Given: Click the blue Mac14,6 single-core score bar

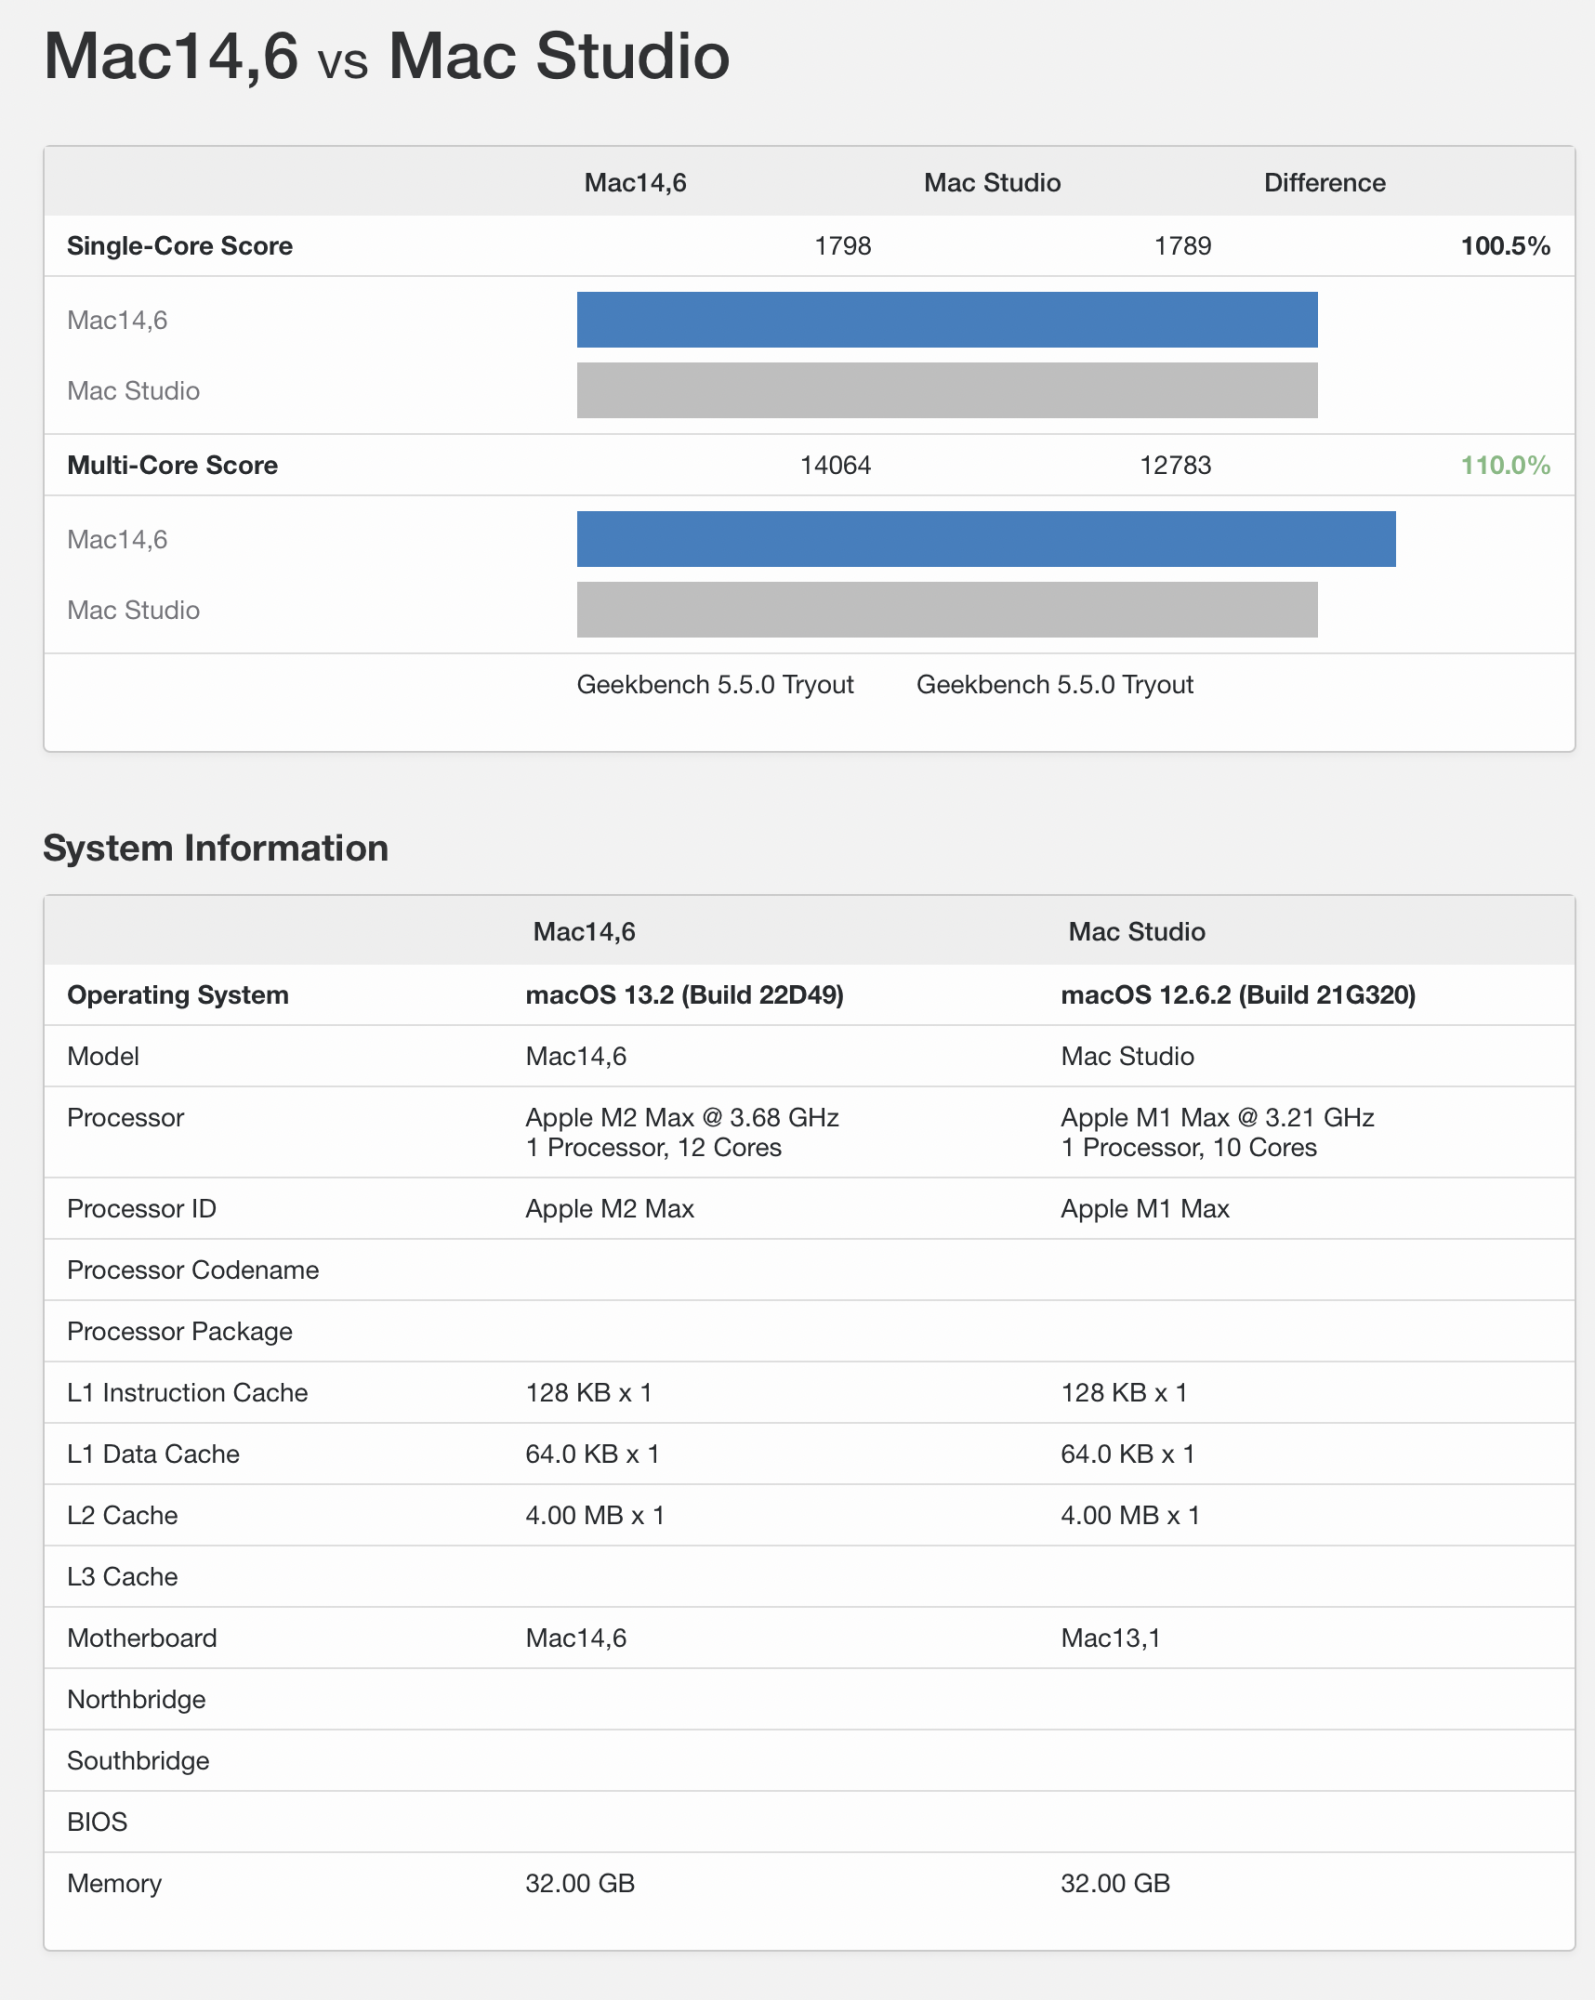Looking at the screenshot, I should (946, 320).
